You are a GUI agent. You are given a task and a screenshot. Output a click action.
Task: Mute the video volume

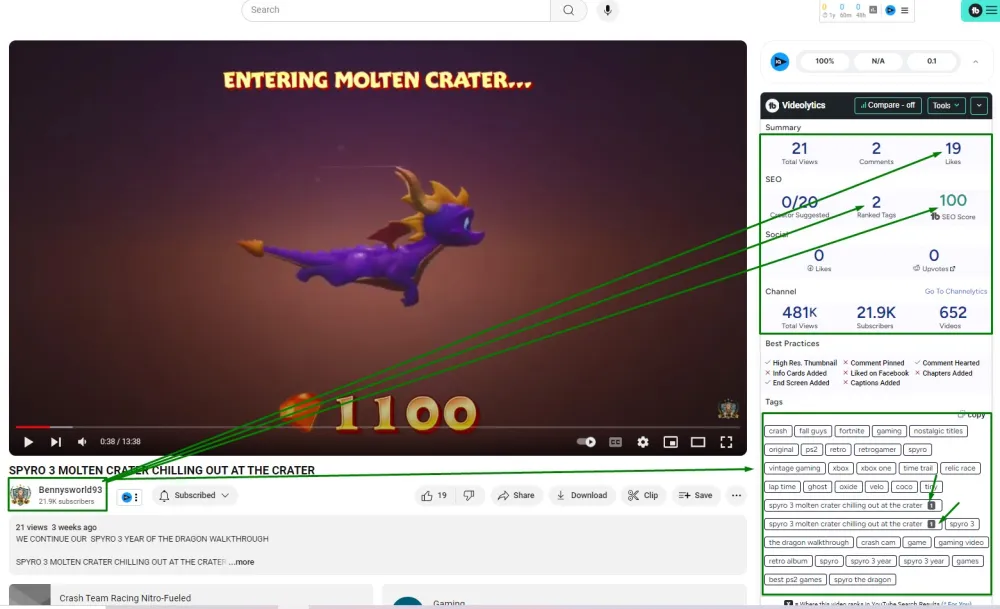pyautogui.click(x=82, y=442)
